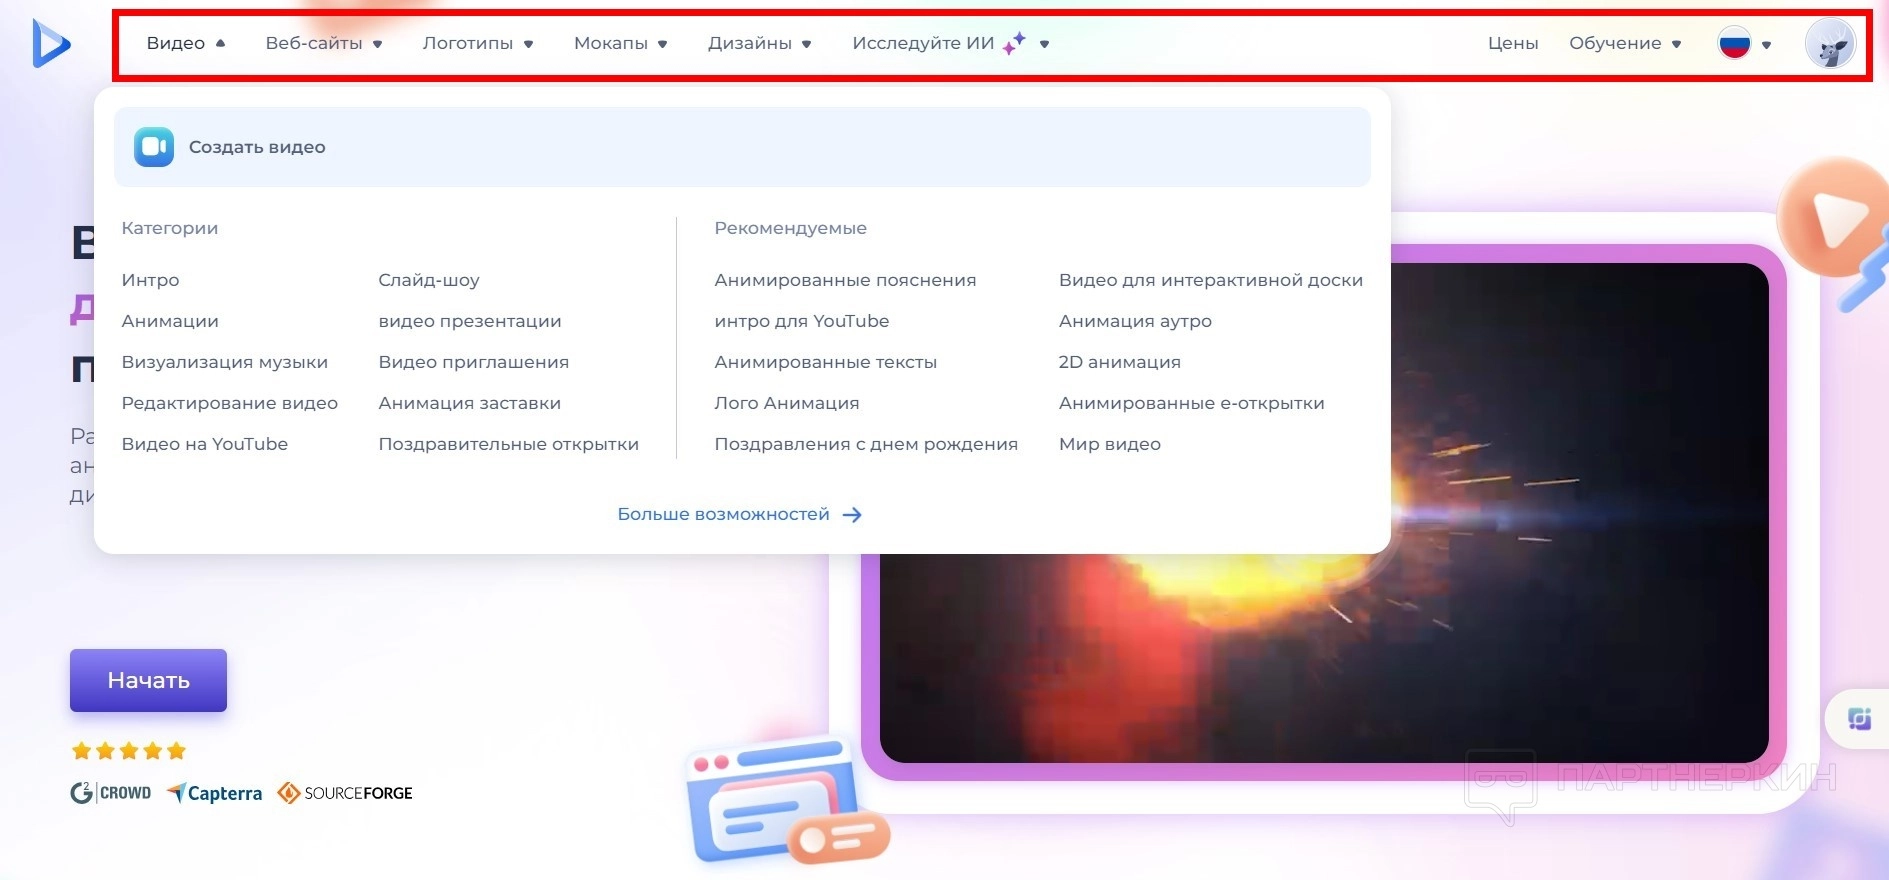Expand the Веб-сайты dropdown

click(324, 44)
